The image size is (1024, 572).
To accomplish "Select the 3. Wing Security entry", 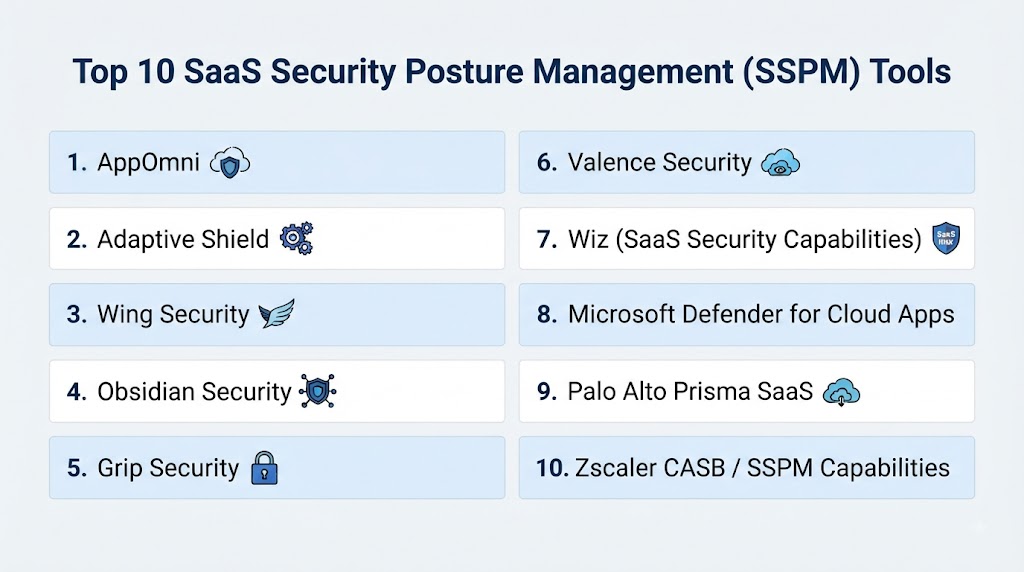I will click(277, 315).
